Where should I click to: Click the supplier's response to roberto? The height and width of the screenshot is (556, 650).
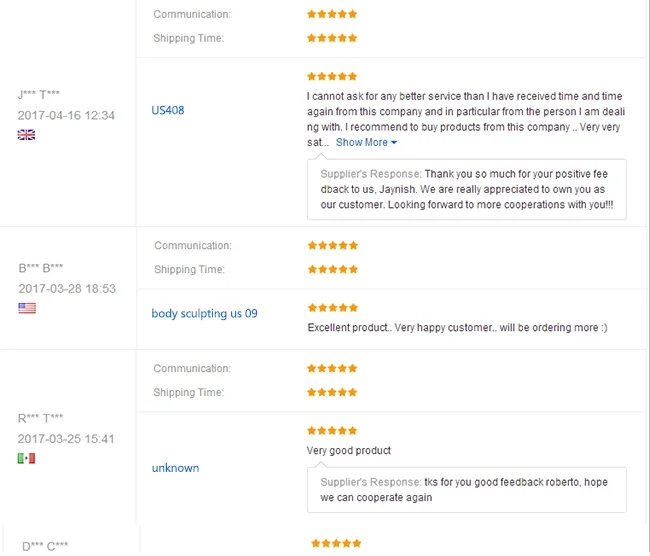(467, 489)
